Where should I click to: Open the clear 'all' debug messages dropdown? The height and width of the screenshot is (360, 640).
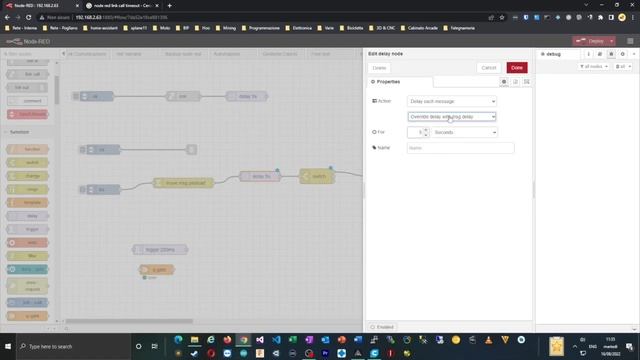tap(623, 66)
